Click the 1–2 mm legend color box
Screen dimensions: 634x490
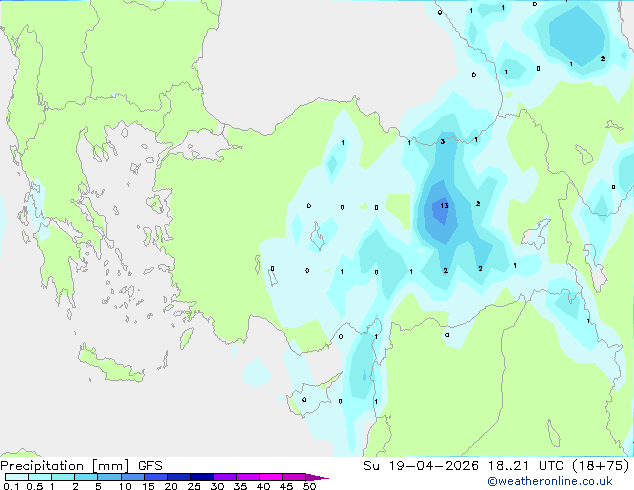(x=63, y=477)
